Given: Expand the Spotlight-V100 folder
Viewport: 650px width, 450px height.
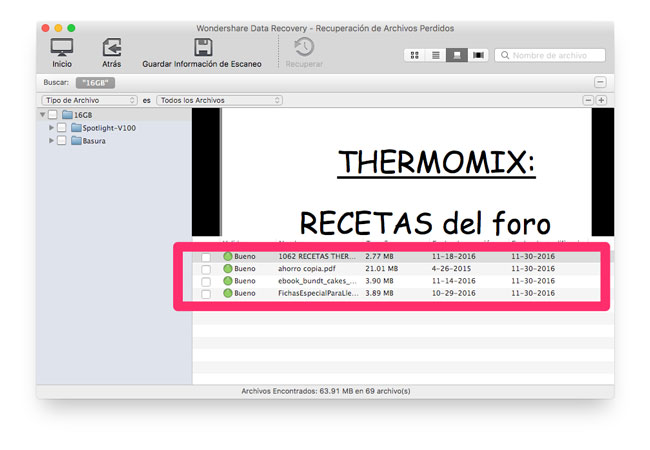Looking at the screenshot, I should click(51, 128).
